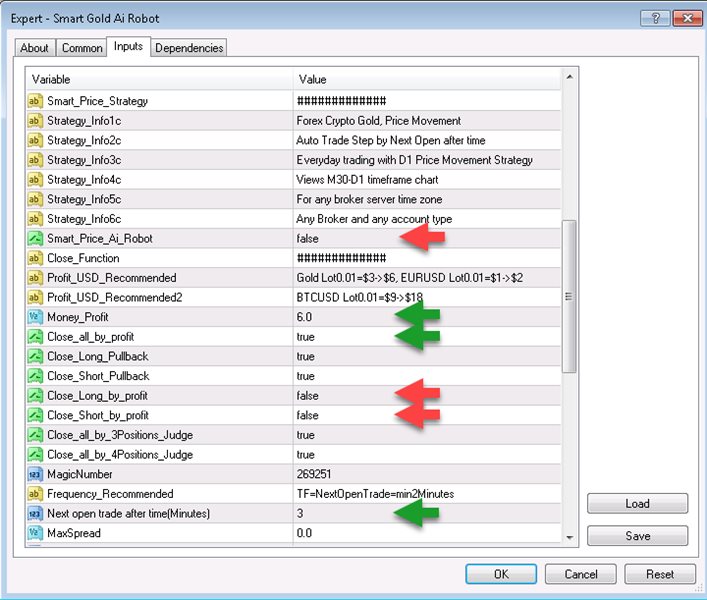Click the Strategy_Info1c variable name
The image size is (707, 600).
pyautogui.click(x=84, y=121)
